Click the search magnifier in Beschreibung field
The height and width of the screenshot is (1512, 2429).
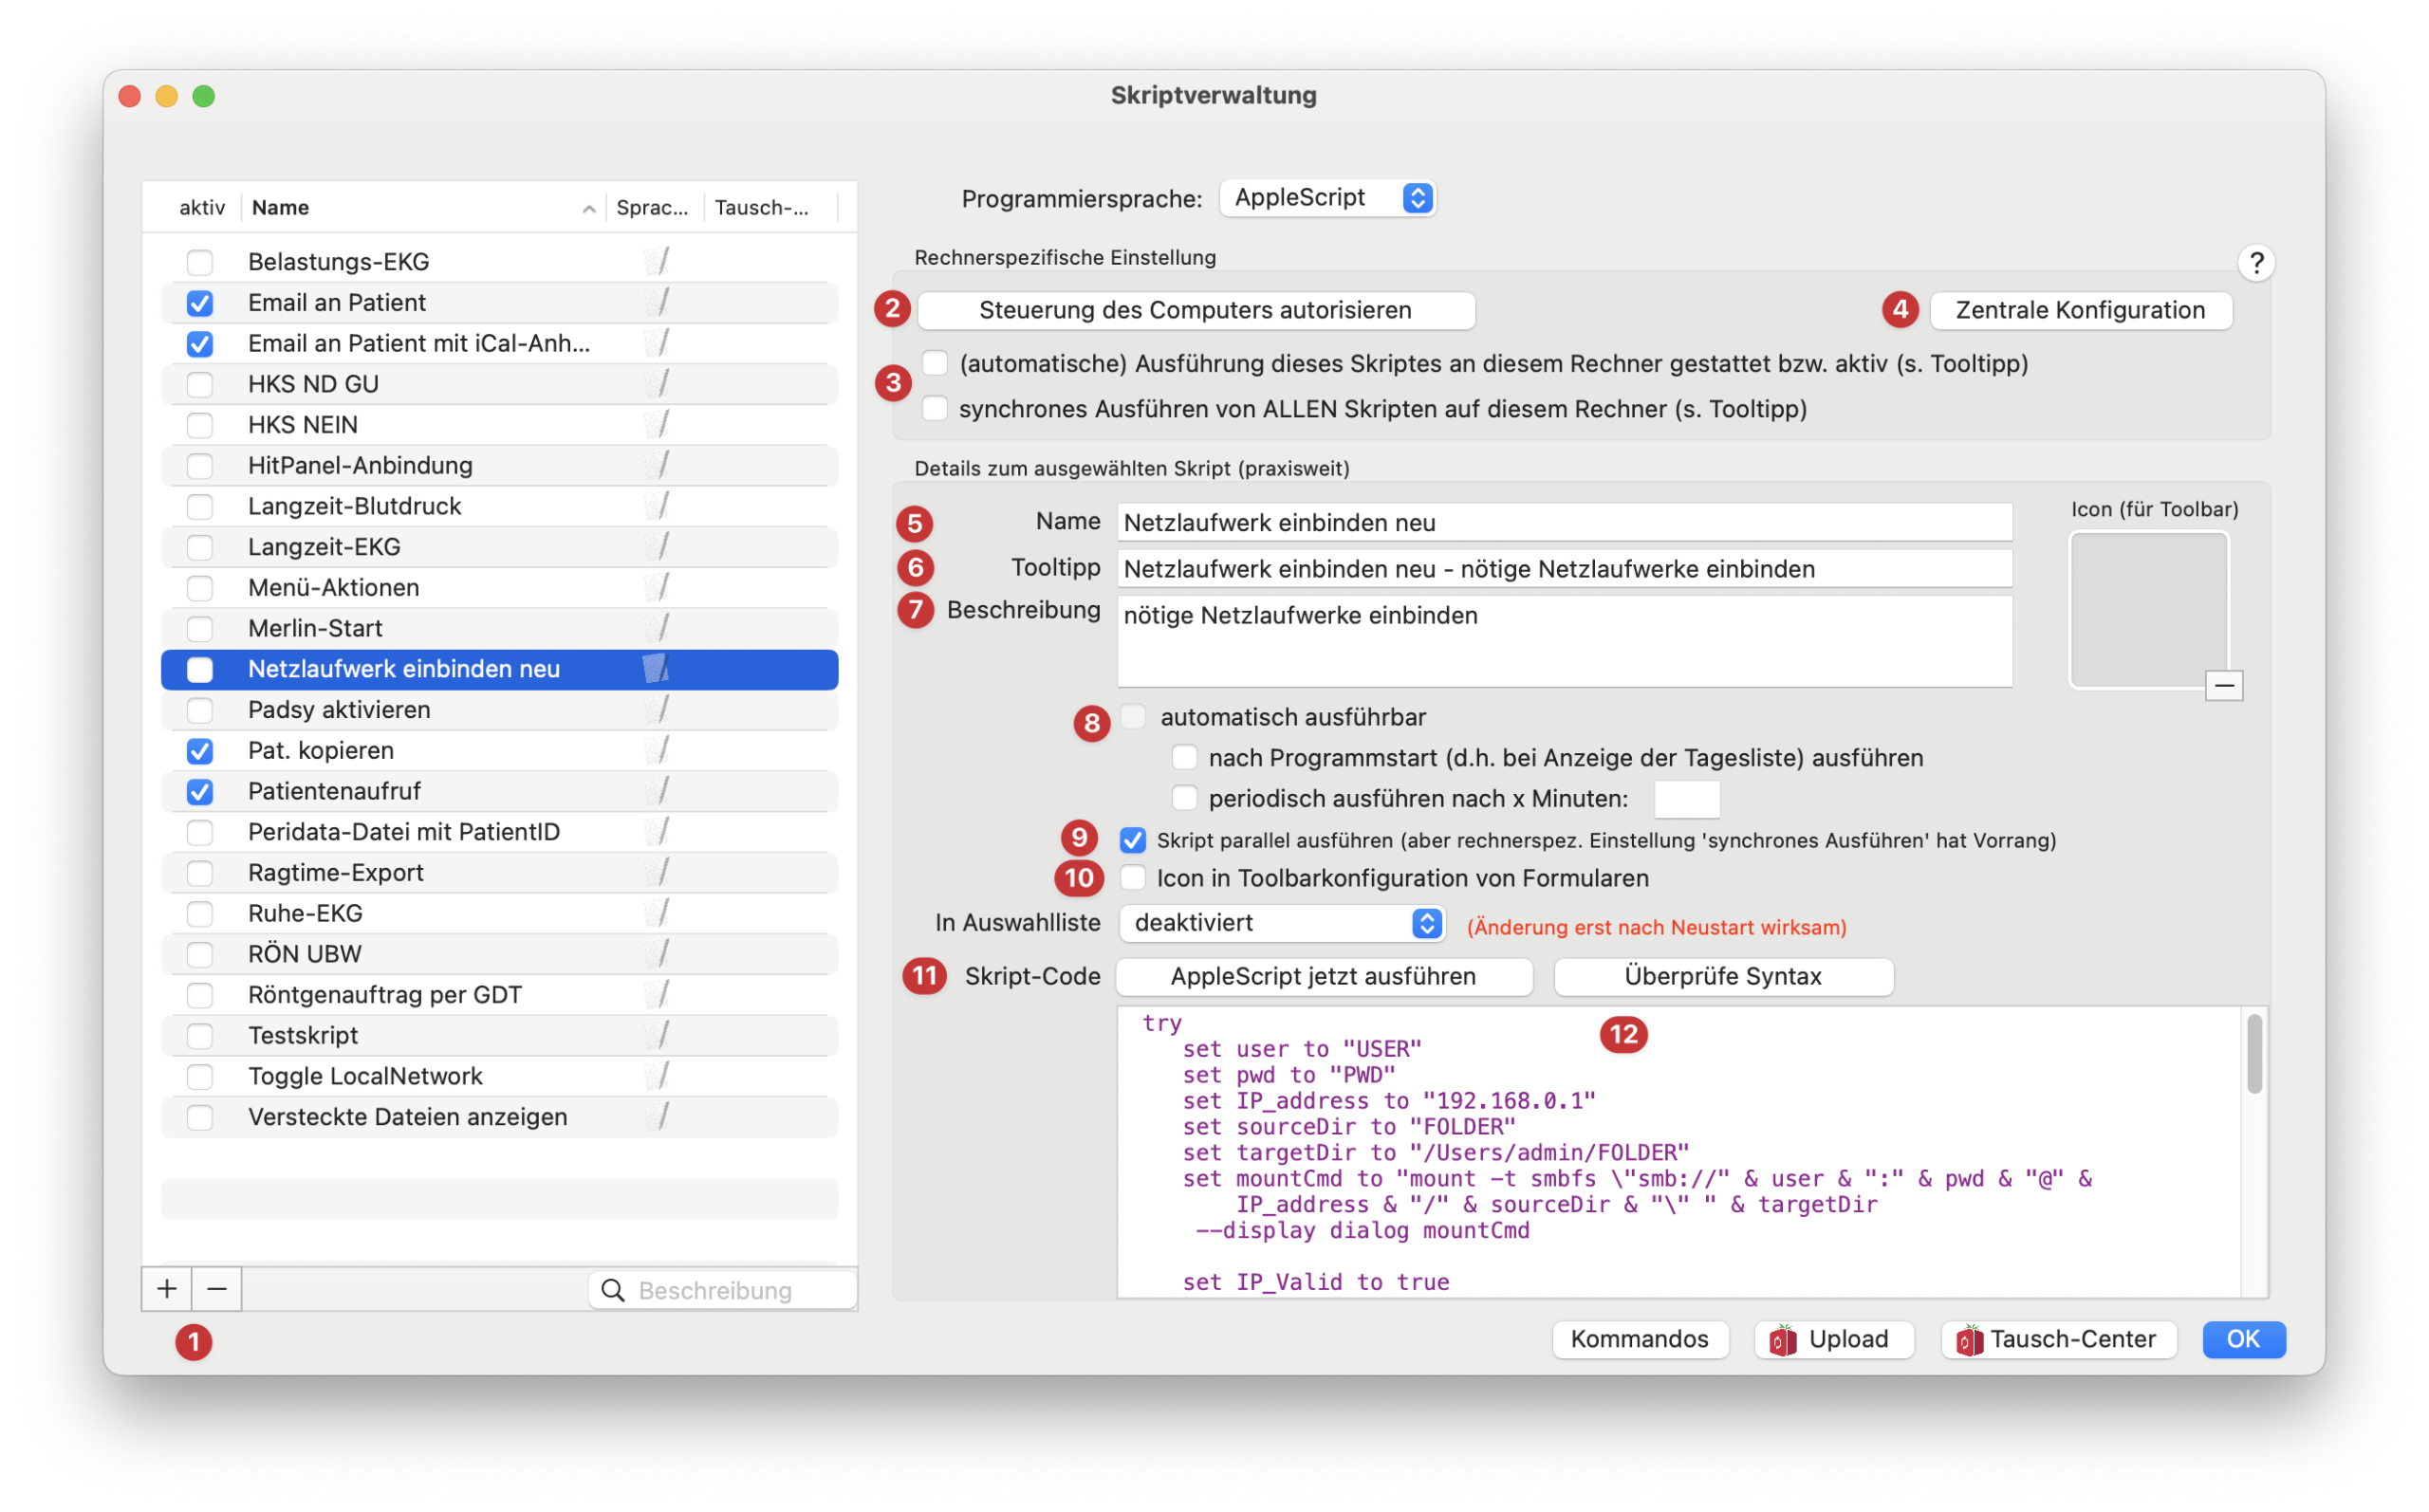(613, 1290)
